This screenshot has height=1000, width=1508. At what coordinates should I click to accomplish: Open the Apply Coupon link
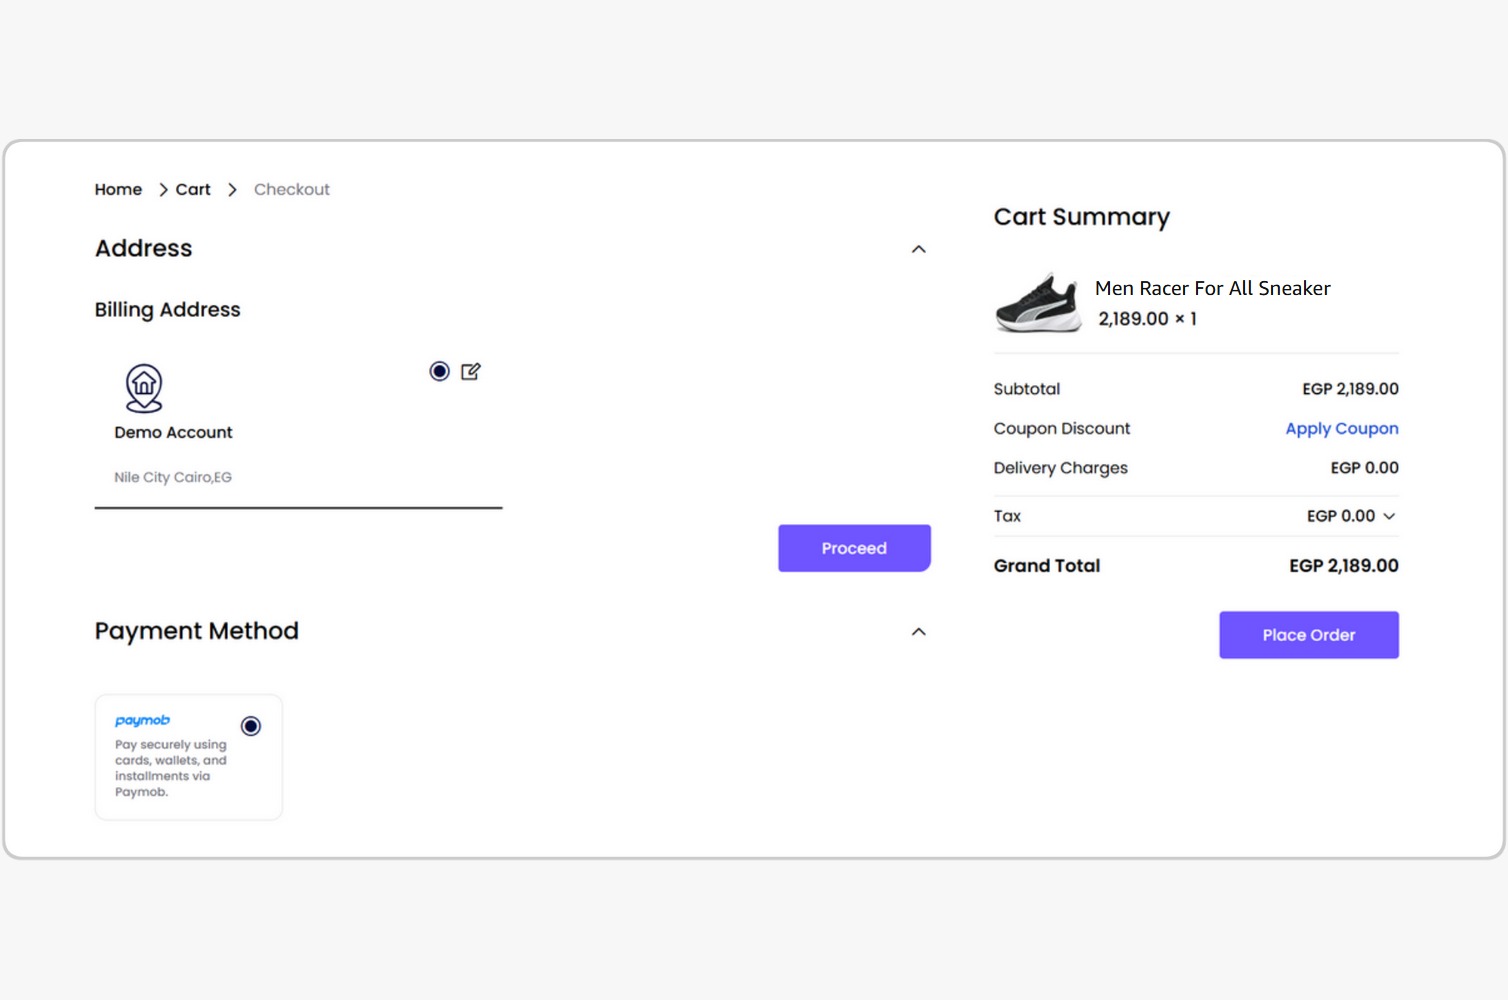tap(1341, 428)
